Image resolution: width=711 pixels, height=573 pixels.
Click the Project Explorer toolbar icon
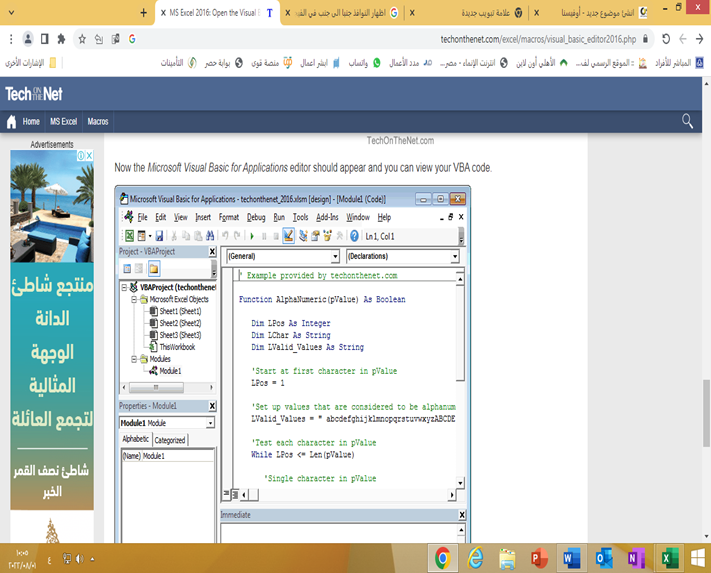(x=303, y=236)
